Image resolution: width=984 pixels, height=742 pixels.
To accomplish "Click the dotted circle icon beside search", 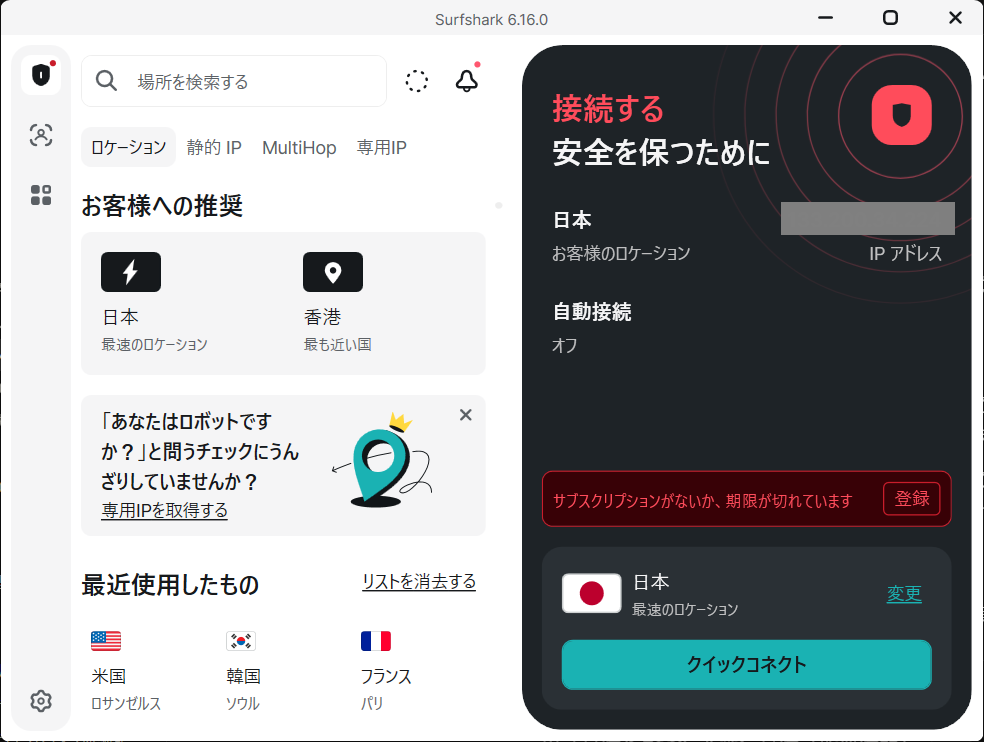I will click(x=417, y=81).
